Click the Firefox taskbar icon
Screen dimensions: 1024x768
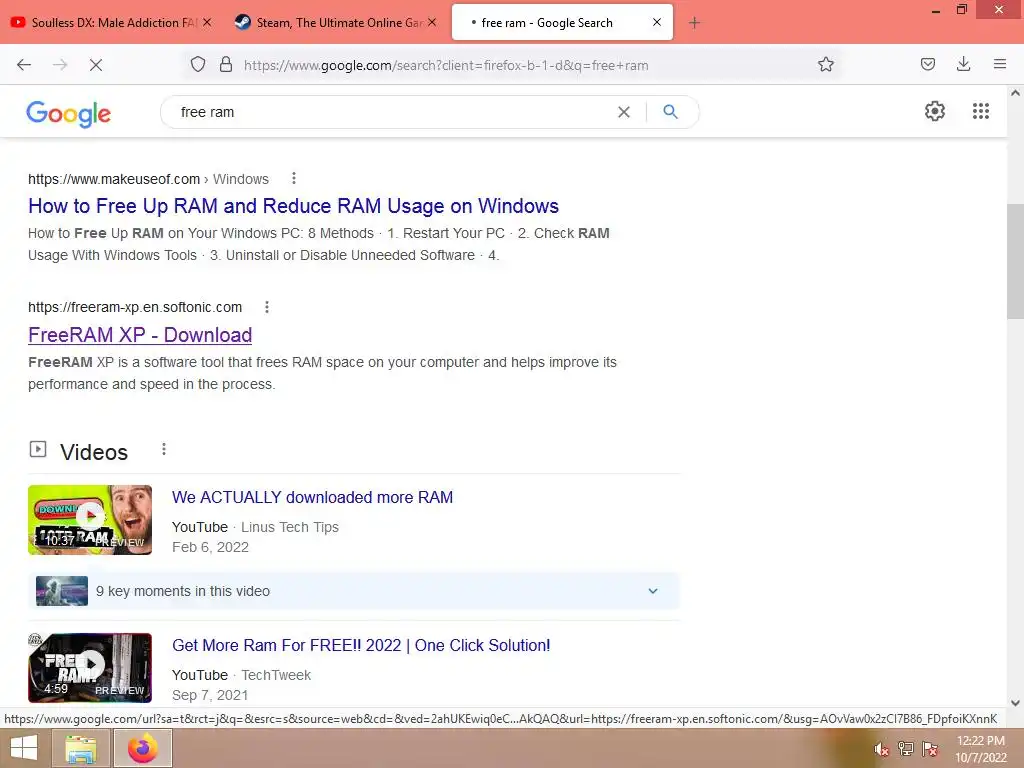(x=143, y=748)
